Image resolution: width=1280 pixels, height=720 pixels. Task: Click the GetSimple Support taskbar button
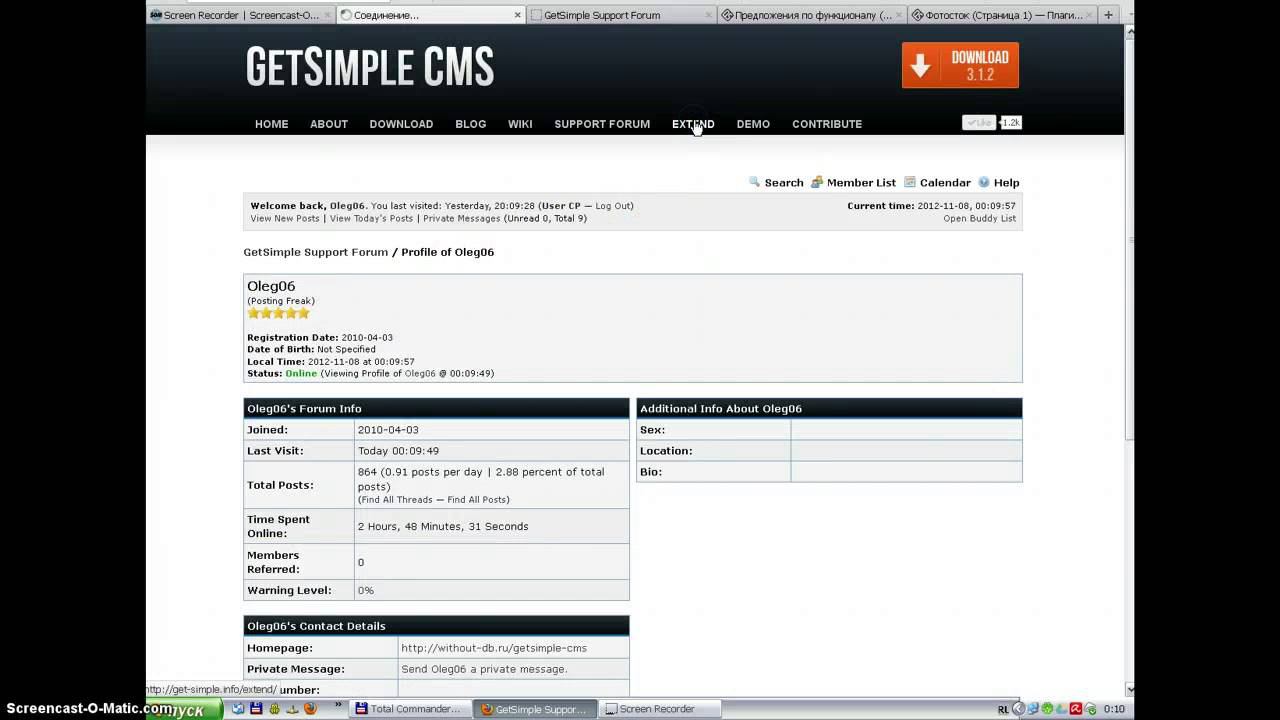(x=534, y=709)
